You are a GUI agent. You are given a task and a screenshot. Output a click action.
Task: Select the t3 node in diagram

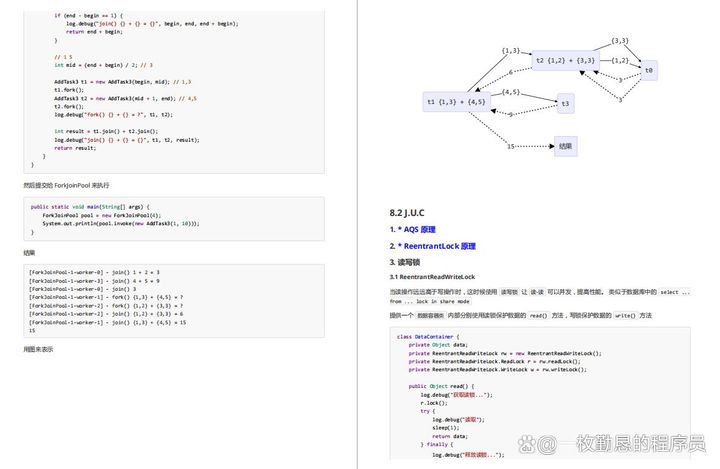(565, 103)
